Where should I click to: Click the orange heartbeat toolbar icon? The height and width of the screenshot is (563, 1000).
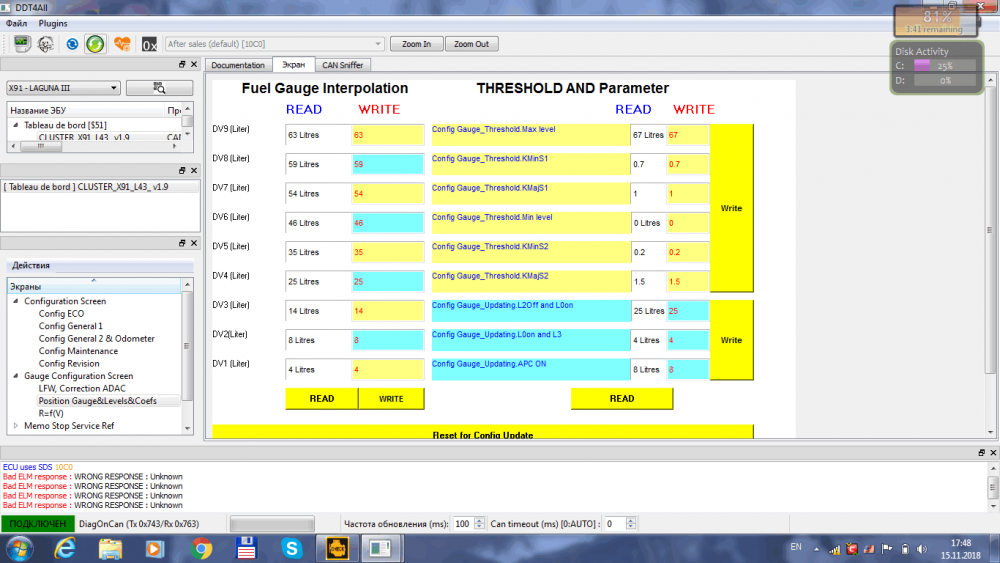(x=122, y=44)
